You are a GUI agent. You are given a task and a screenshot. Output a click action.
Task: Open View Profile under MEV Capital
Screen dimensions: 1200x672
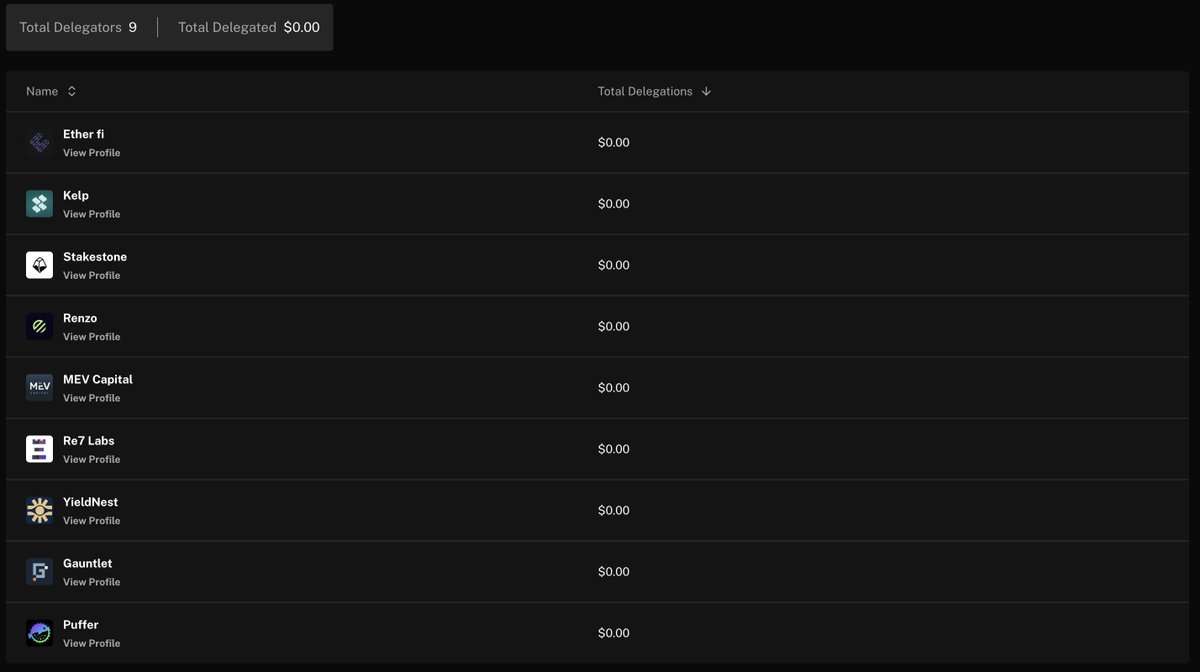[x=91, y=398]
